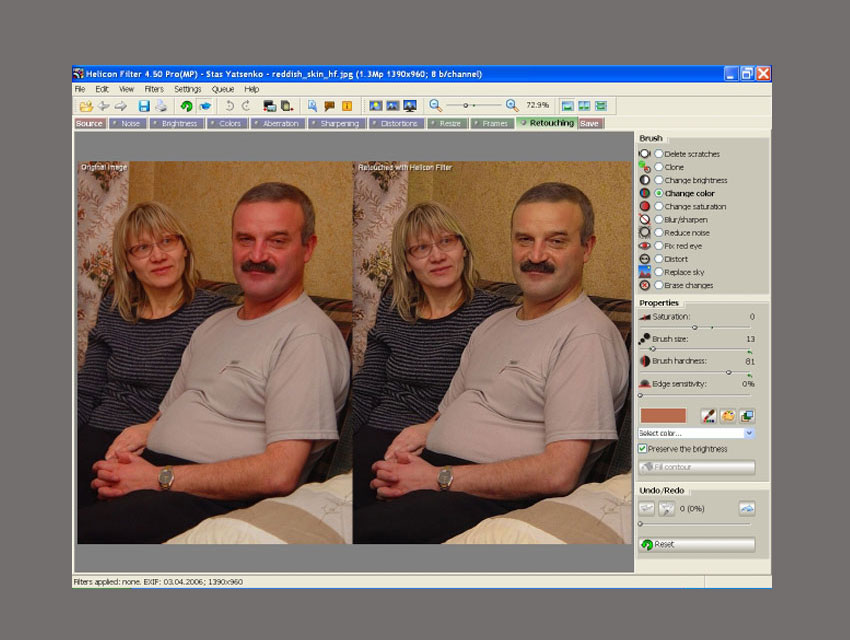
Task: Click the Saturation slider handle
Action: pyautogui.click(x=695, y=327)
